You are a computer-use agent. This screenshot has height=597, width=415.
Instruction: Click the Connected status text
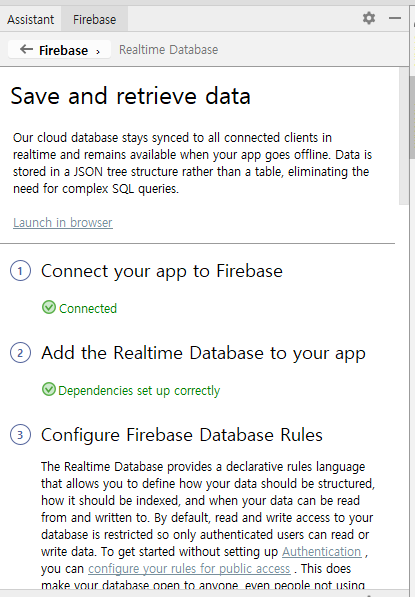click(x=88, y=308)
